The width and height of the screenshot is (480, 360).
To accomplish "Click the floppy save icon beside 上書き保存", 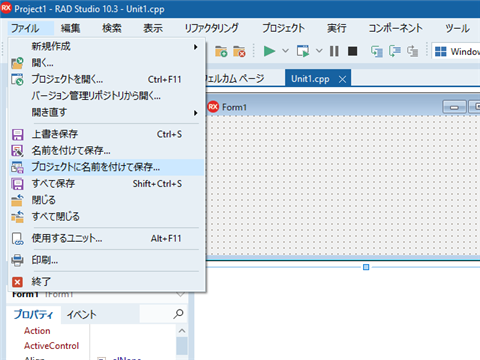I will pos(17,134).
